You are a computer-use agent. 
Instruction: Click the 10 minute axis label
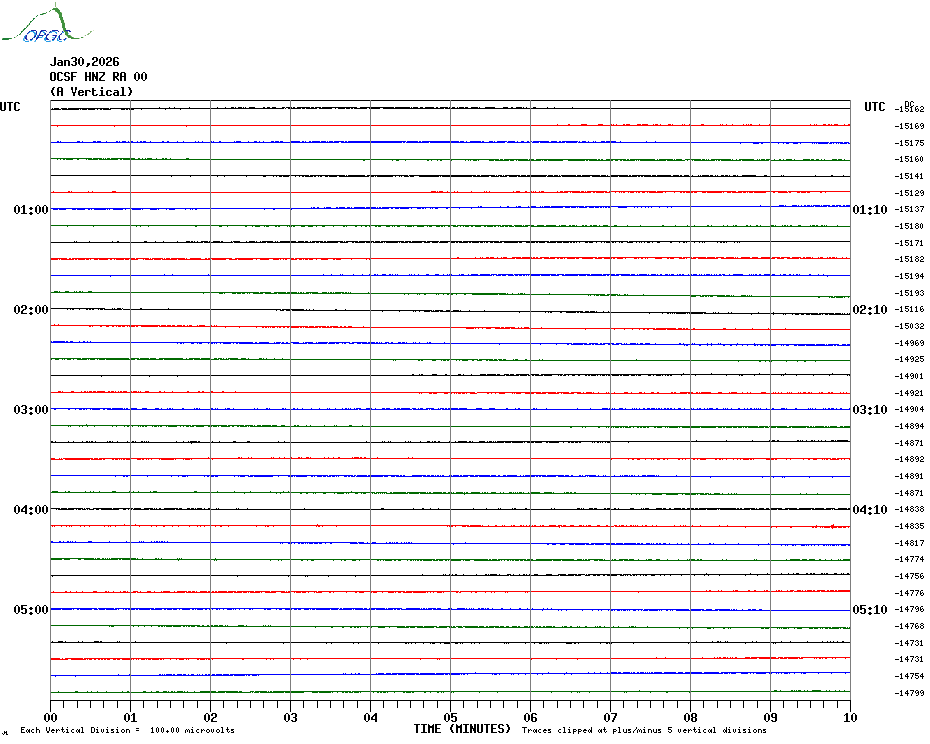[x=851, y=717]
